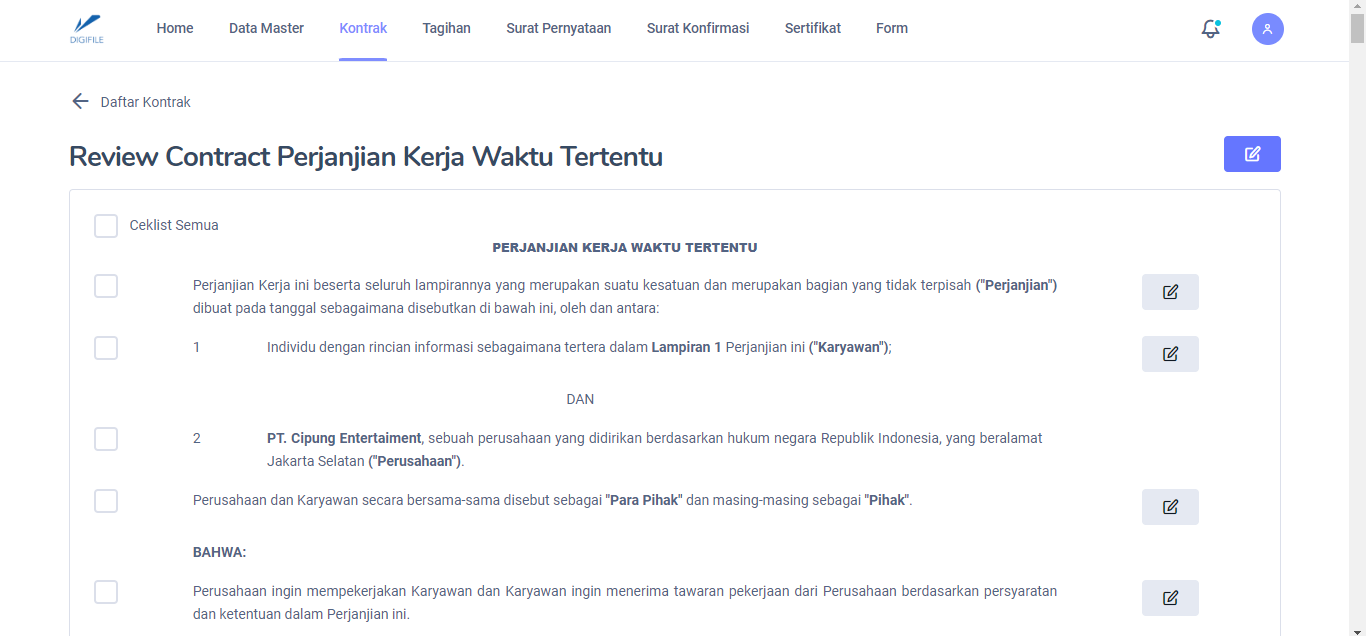The width and height of the screenshot is (1366, 636).
Task: Click the back arrow to Daftar Kontrak
Action: pyautogui.click(x=80, y=102)
